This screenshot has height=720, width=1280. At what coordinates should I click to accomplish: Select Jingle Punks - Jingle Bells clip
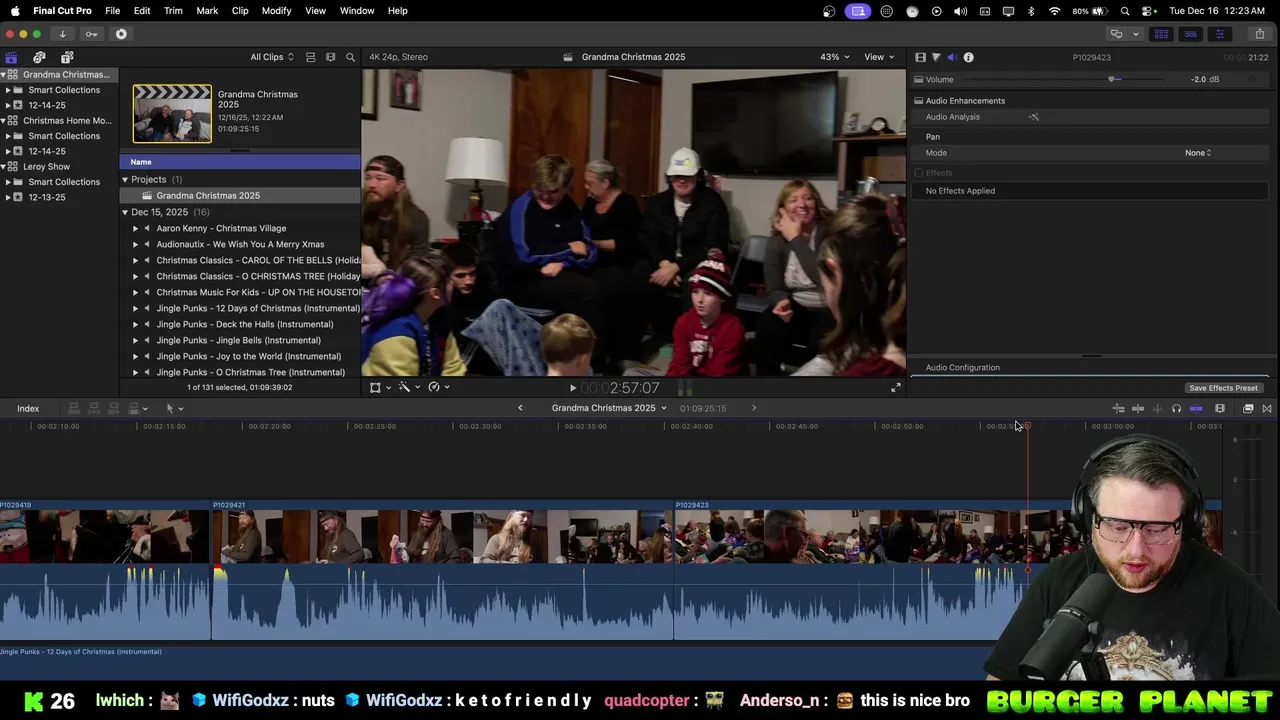tap(238, 340)
